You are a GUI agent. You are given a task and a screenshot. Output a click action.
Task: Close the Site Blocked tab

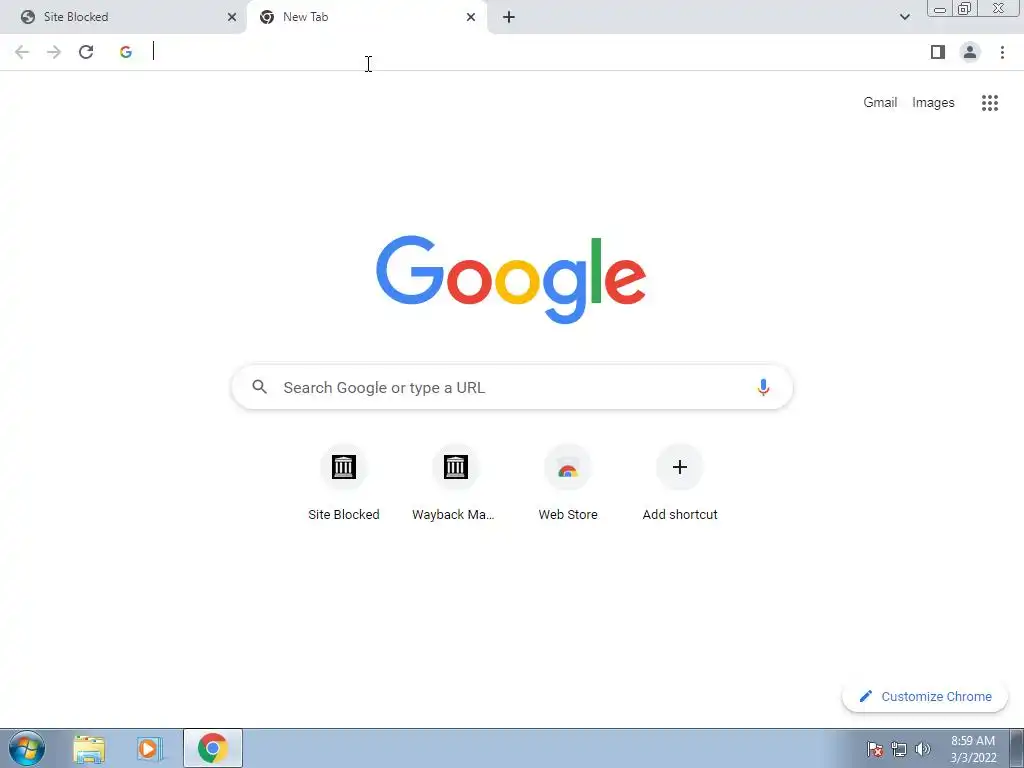(x=232, y=17)
